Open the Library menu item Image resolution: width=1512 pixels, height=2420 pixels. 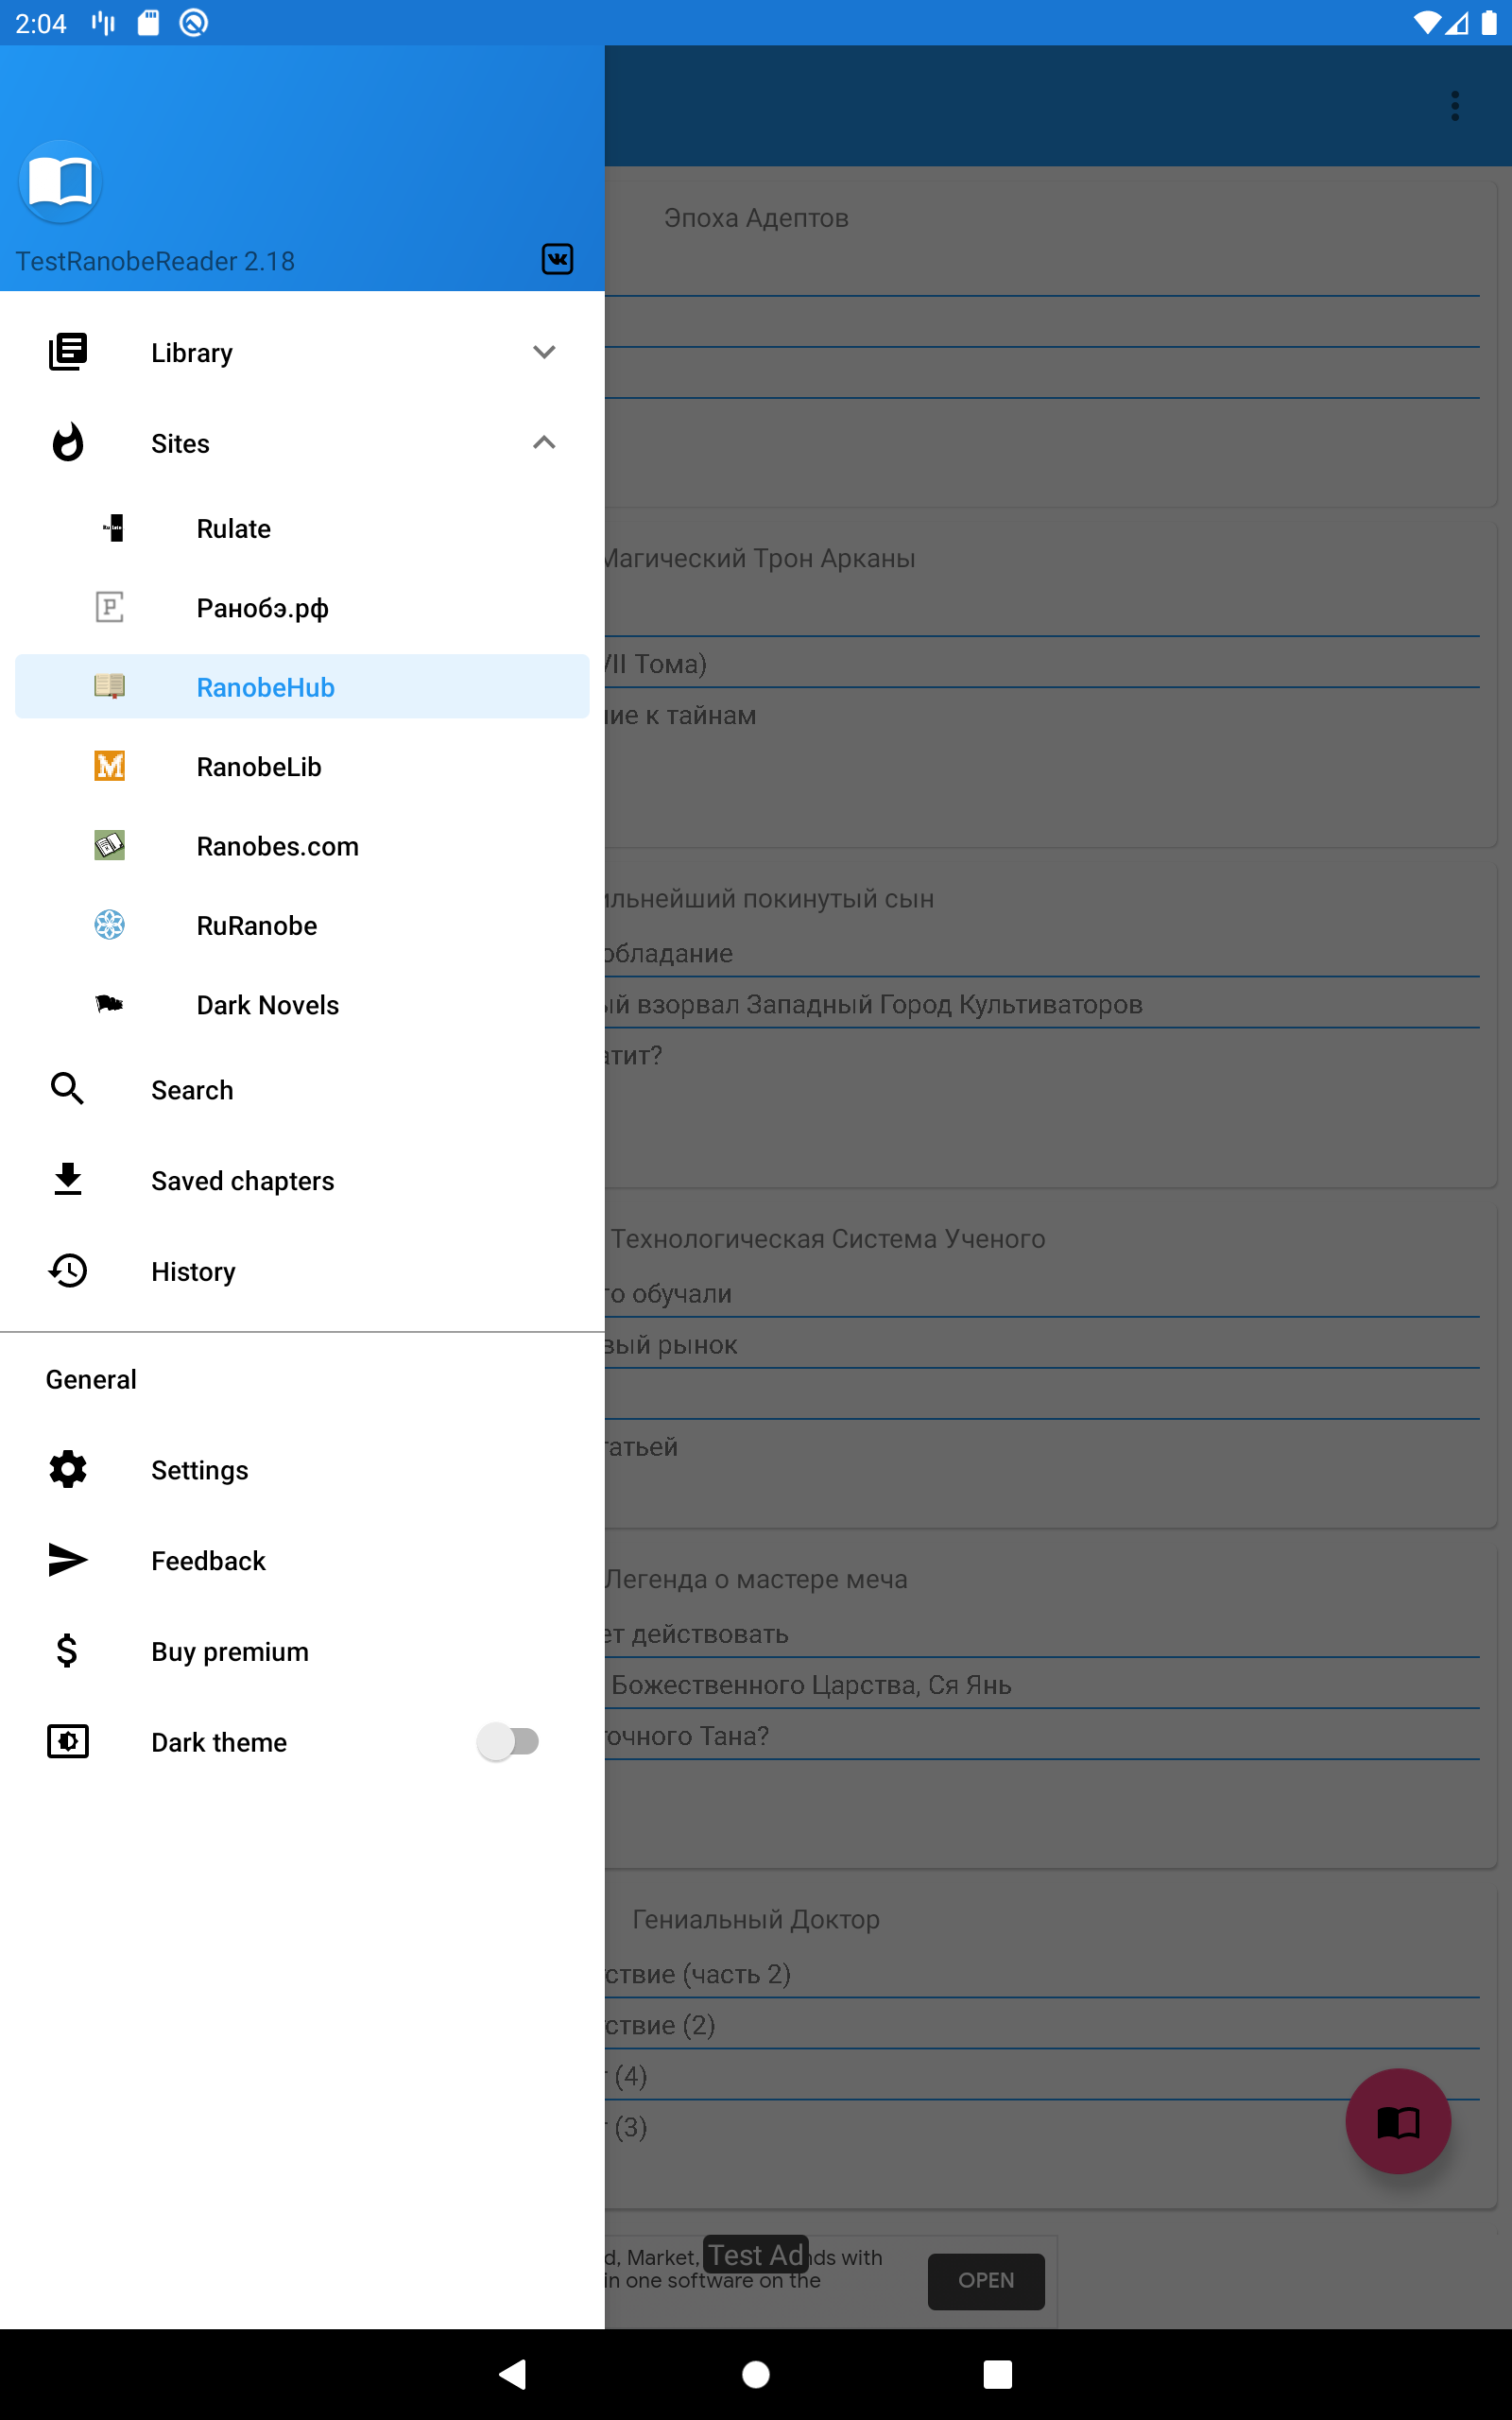tap(302, 352)
